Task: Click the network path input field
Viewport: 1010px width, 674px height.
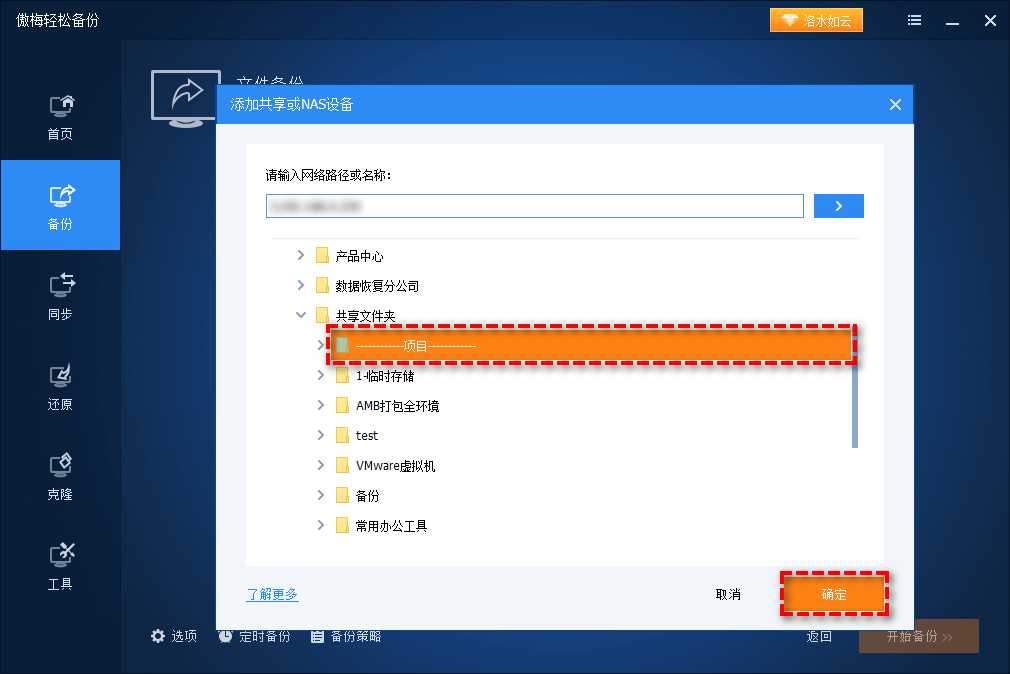Action: click(534, 206)
